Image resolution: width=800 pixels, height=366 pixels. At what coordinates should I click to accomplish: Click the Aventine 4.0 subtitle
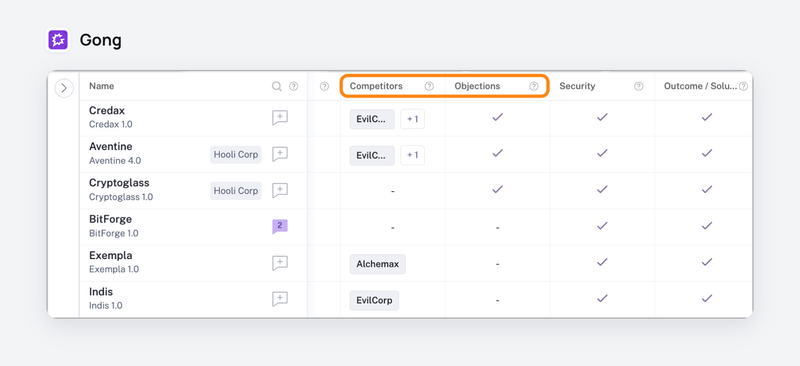115,161
